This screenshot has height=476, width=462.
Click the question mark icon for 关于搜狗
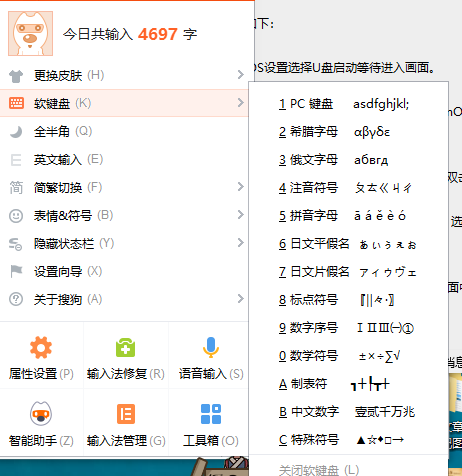pos(16,299)
